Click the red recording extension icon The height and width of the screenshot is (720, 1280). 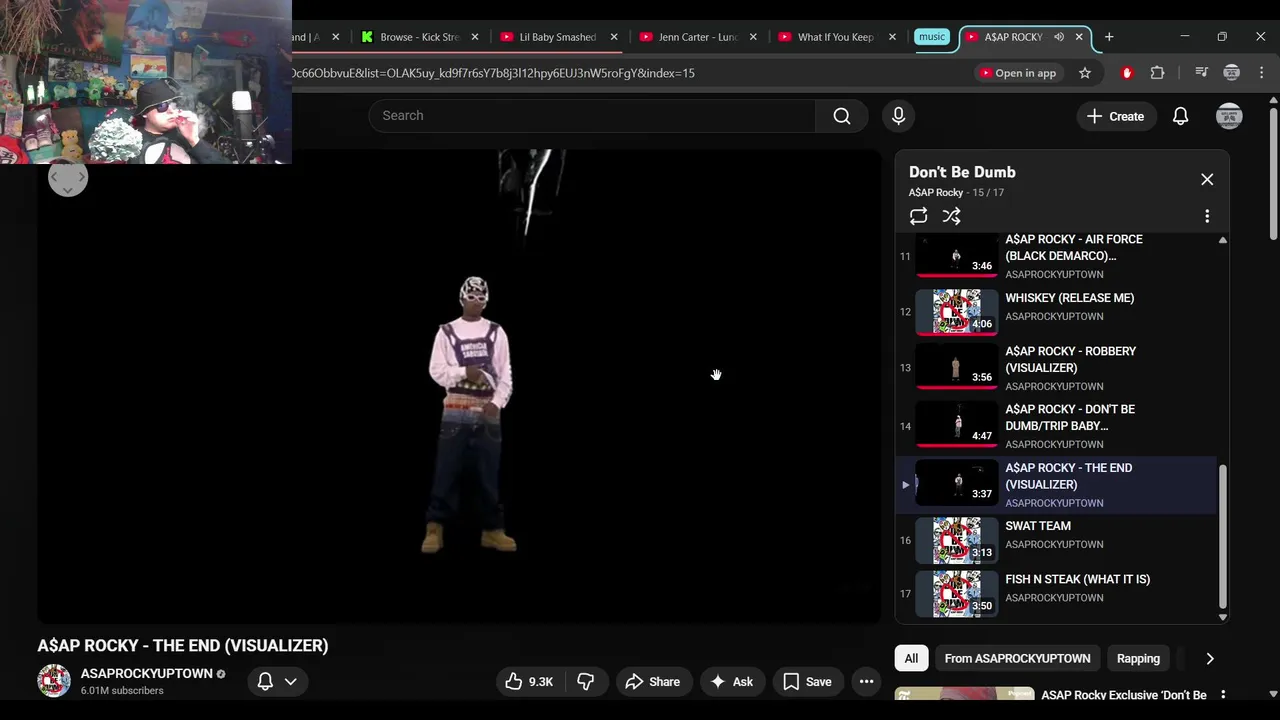click(1127, 73)
